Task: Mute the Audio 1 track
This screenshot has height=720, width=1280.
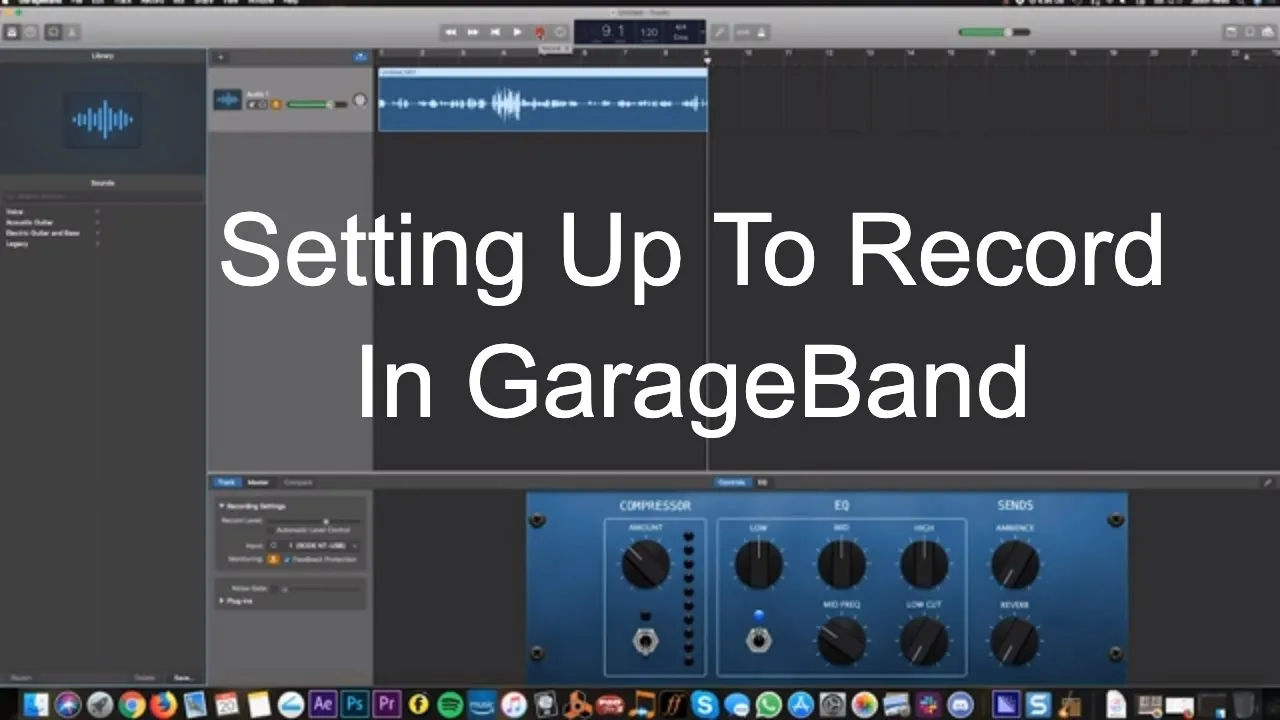Action: coord(251,104)
